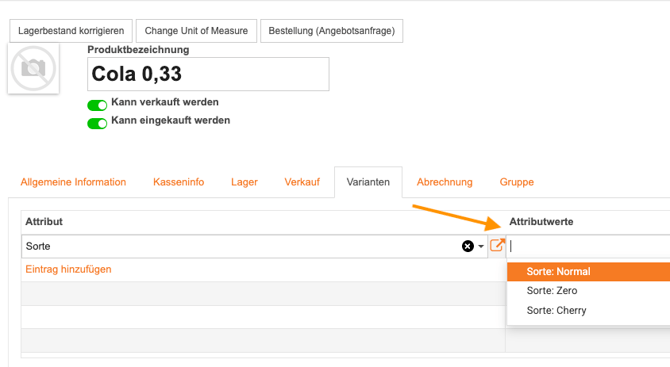Image resolution: width=670 pixels, height=367 pixels.
Task: Click the Change Unit of Measure button
Action: (x=196, y=31)
